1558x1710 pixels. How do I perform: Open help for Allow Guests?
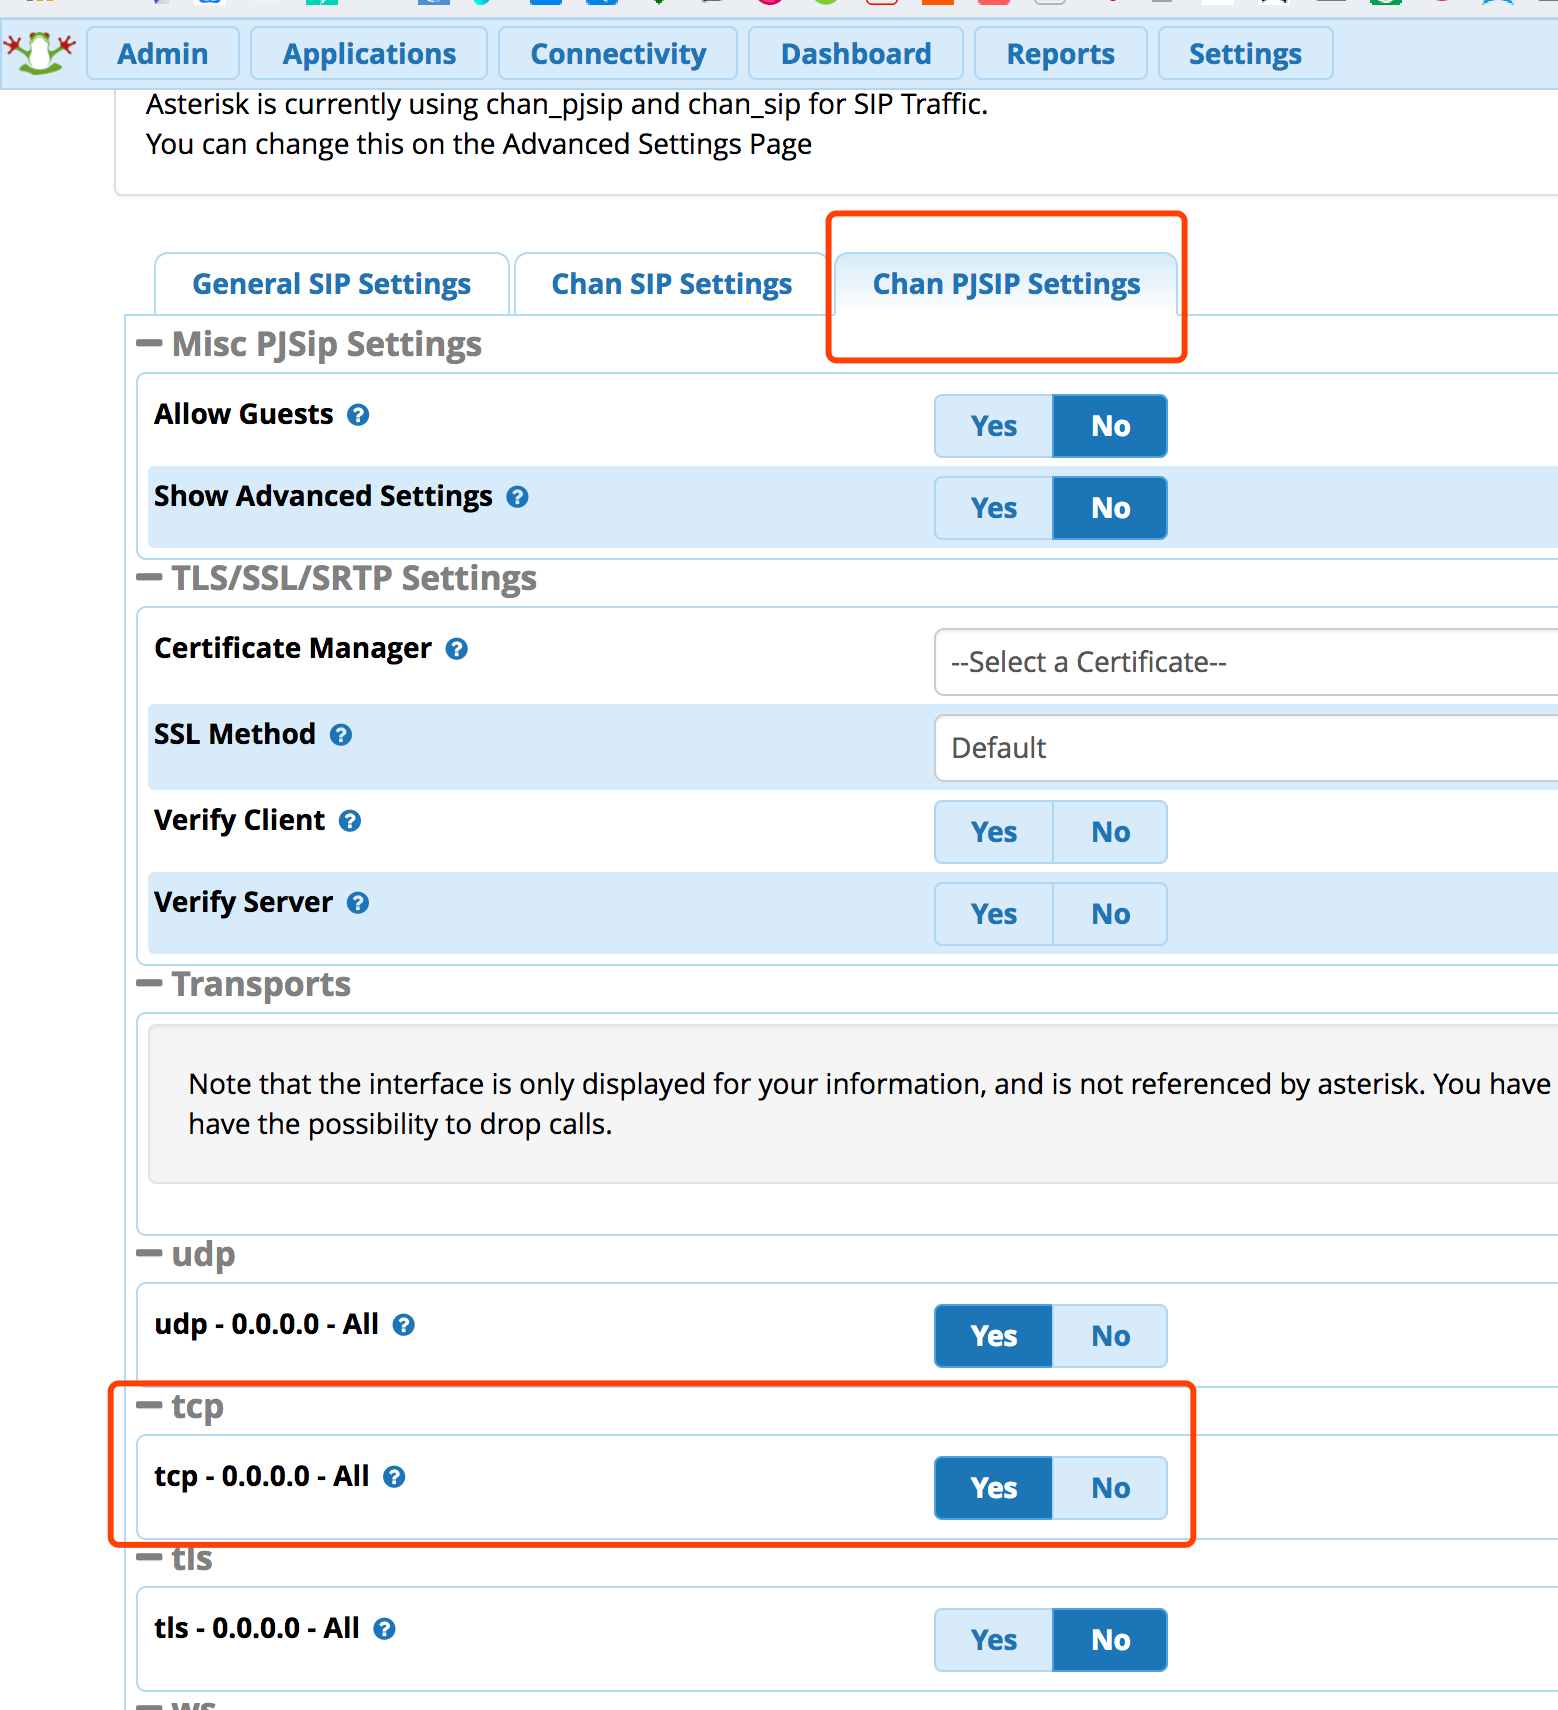tap(358, 415)
